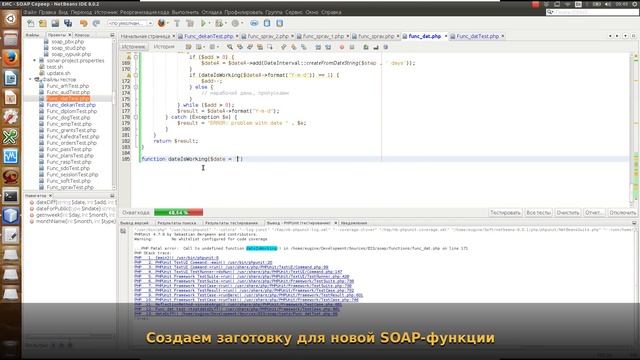Select Func_kafedraTest.php in the project tree
This screenshot has width=640, height=360.
[73, 137]
